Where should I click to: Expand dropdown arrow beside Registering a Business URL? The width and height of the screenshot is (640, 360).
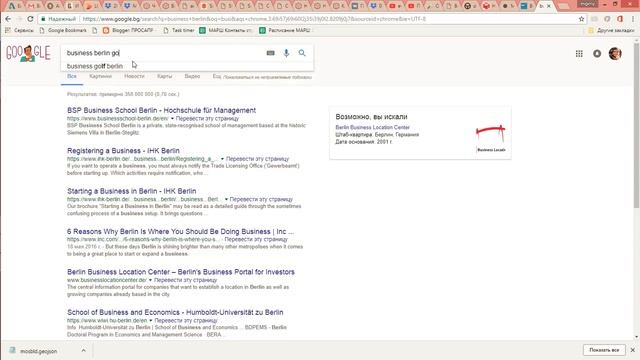222,159
